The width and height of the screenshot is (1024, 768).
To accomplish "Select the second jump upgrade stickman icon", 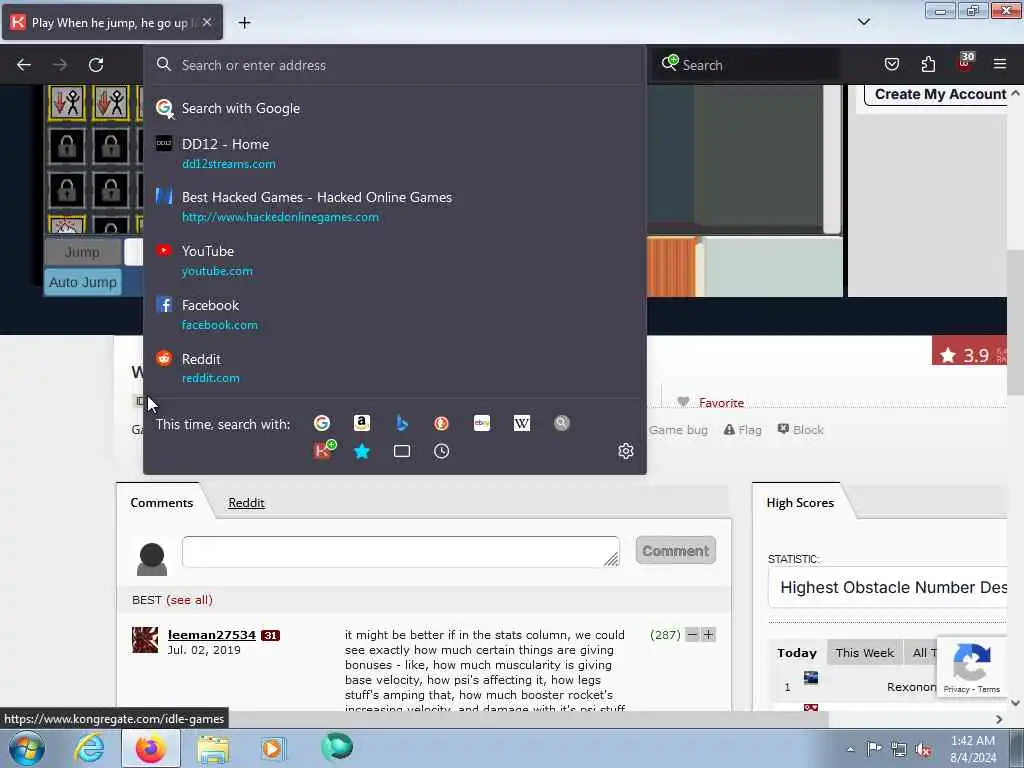I will tap(111, 102).
